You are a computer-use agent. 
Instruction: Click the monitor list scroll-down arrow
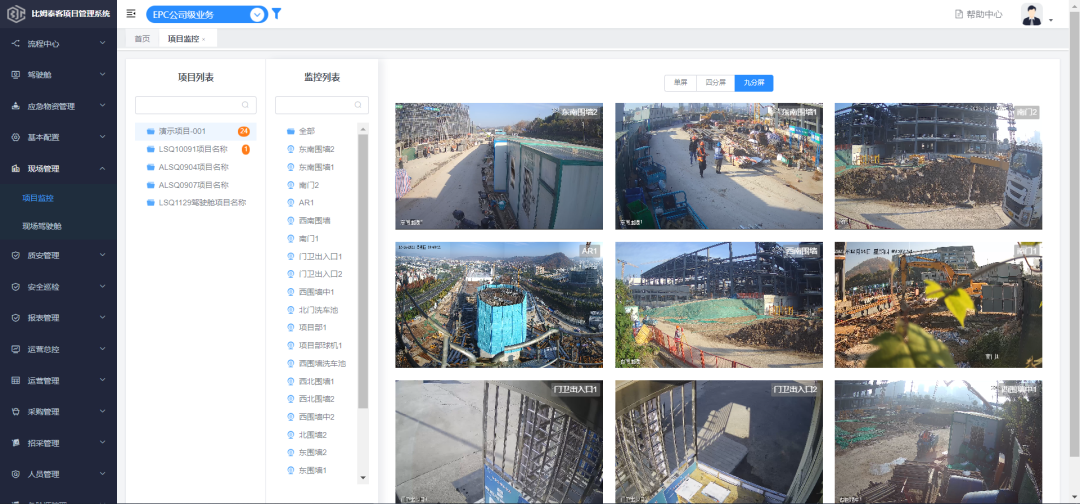pos(363,478)
